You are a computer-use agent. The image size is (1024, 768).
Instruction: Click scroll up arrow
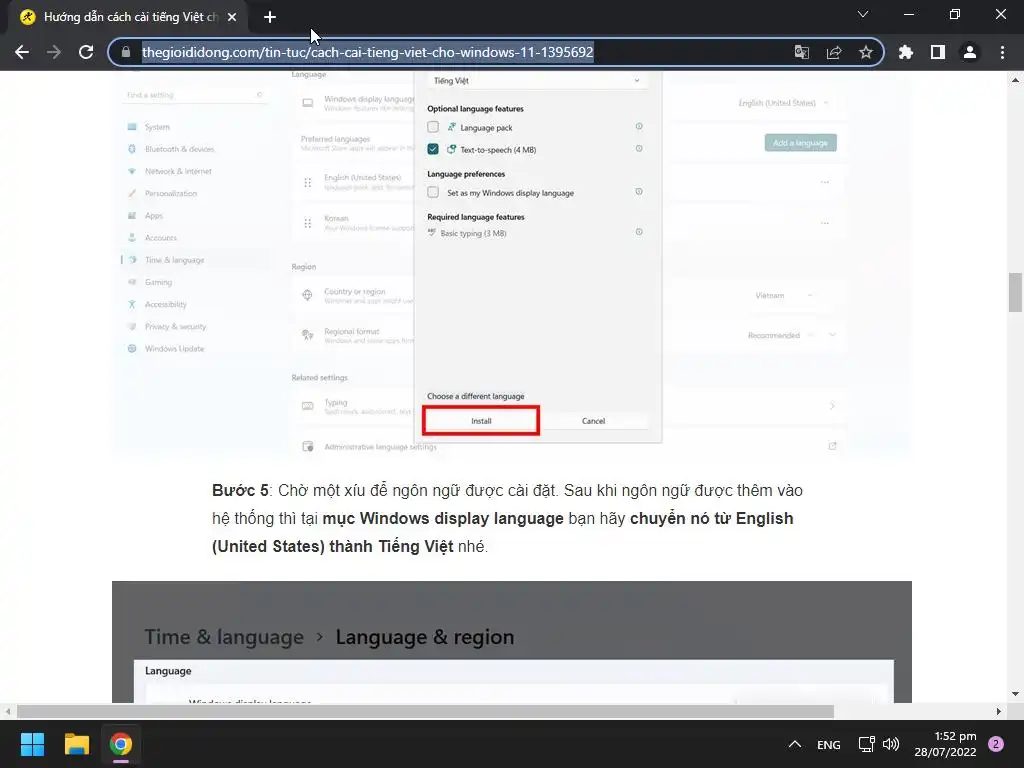[1016, 80]
